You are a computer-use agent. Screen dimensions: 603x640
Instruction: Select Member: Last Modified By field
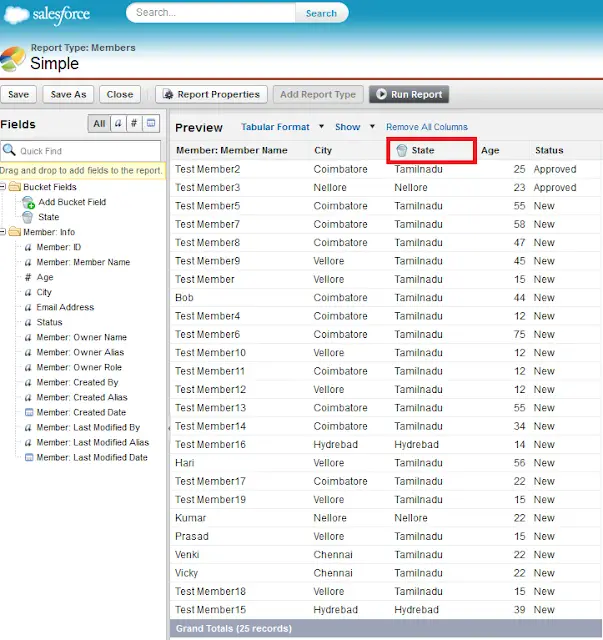88,427
